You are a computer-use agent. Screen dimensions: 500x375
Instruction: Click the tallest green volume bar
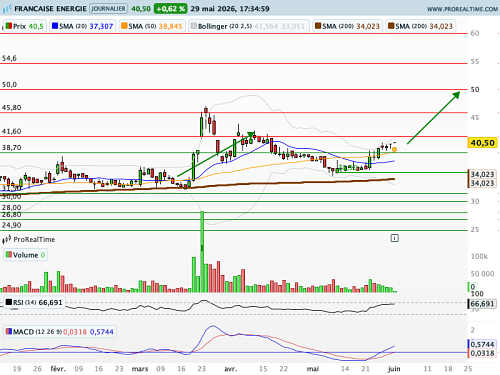(x=202, y=252)
